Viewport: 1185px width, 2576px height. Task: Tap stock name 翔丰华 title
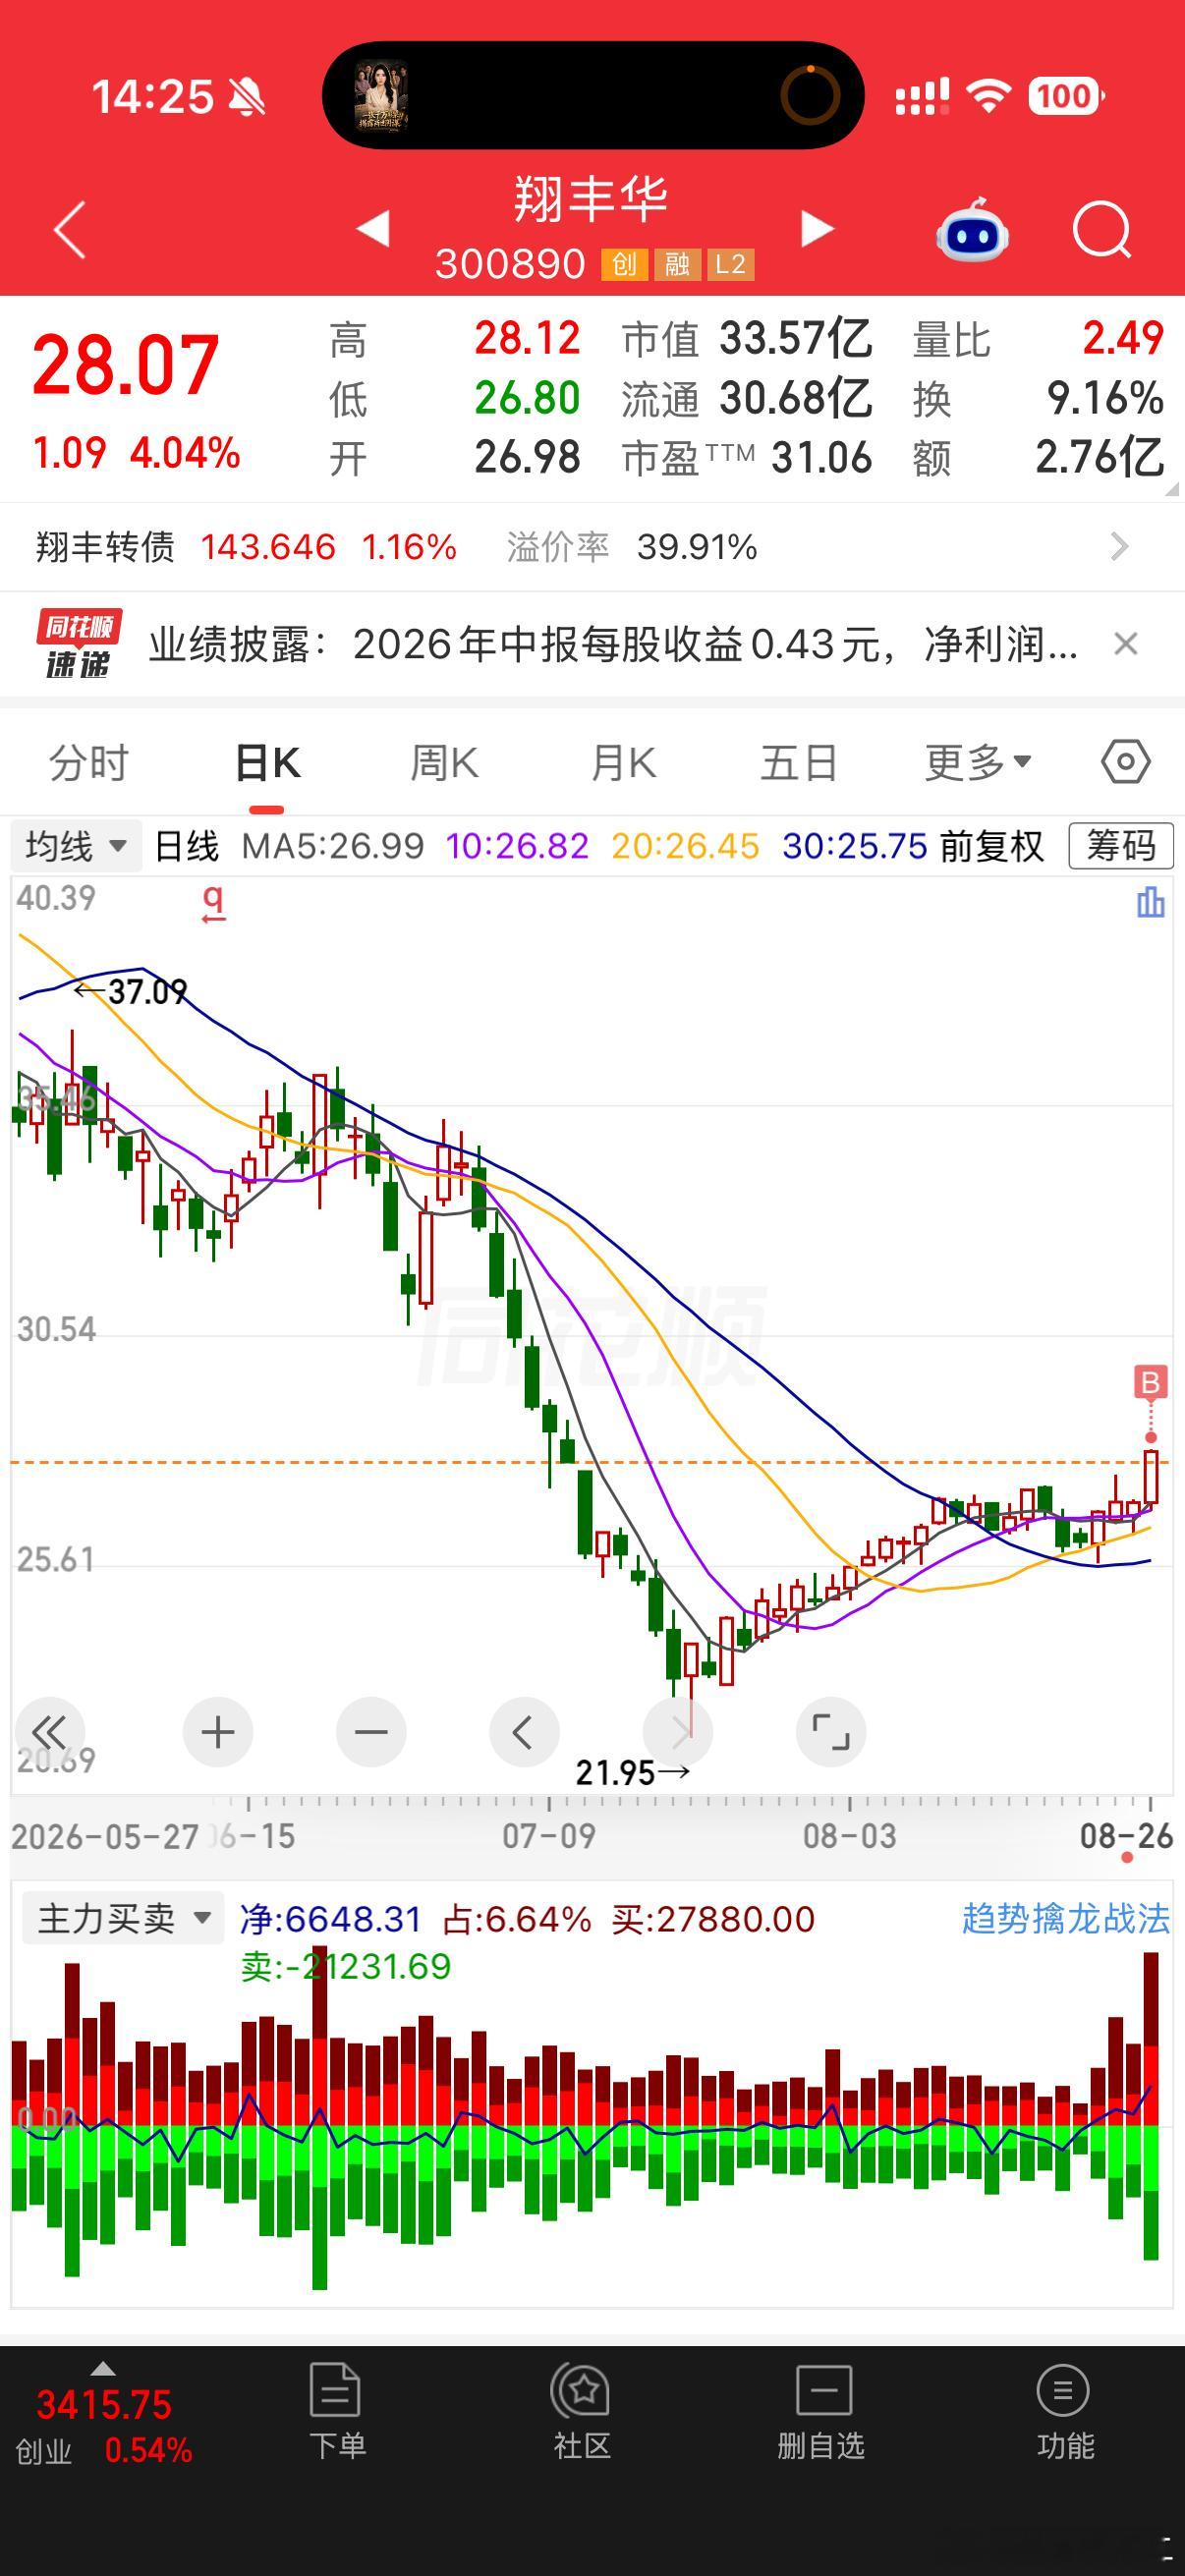[x=591, y=198]
